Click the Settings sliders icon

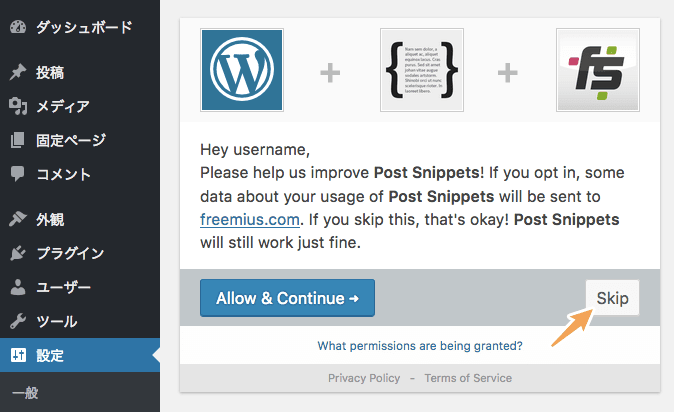18,355
